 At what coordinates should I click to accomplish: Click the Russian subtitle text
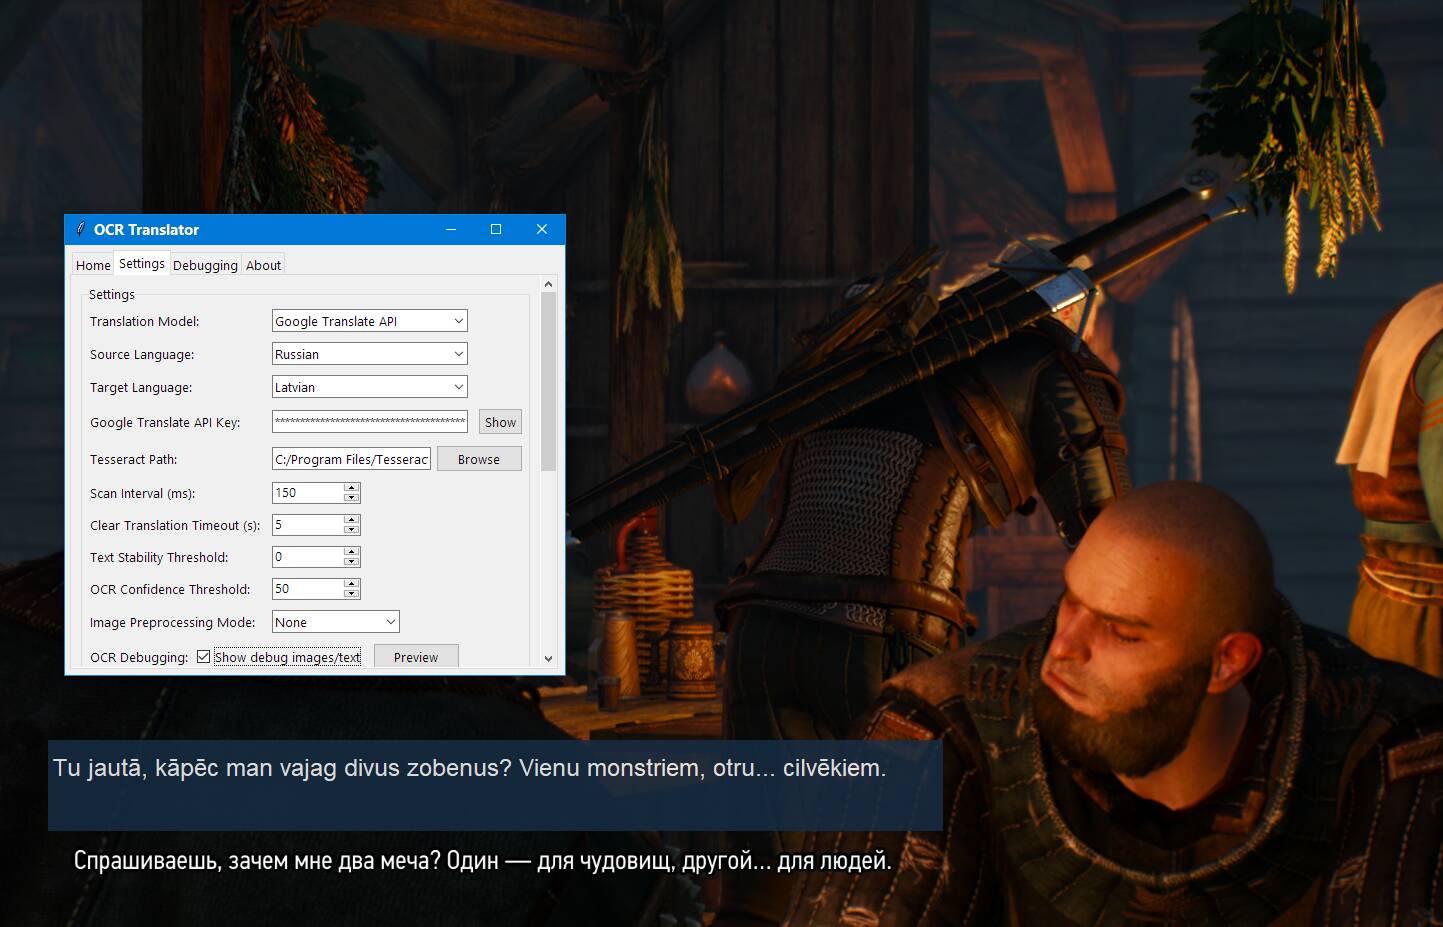pos(482,860)
